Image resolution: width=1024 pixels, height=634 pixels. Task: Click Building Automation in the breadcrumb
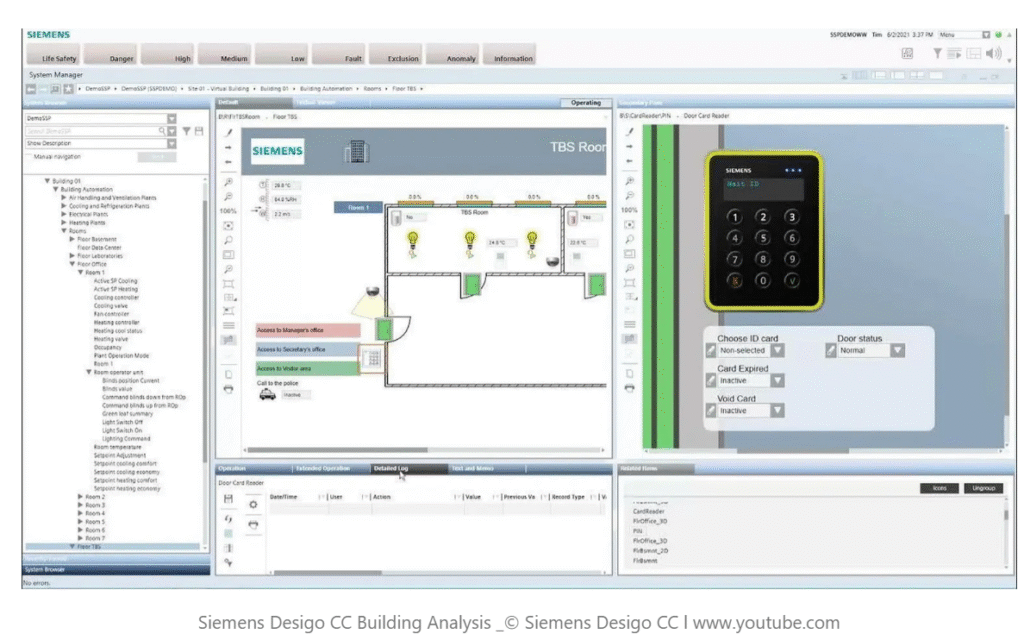(x=326, y=89)
